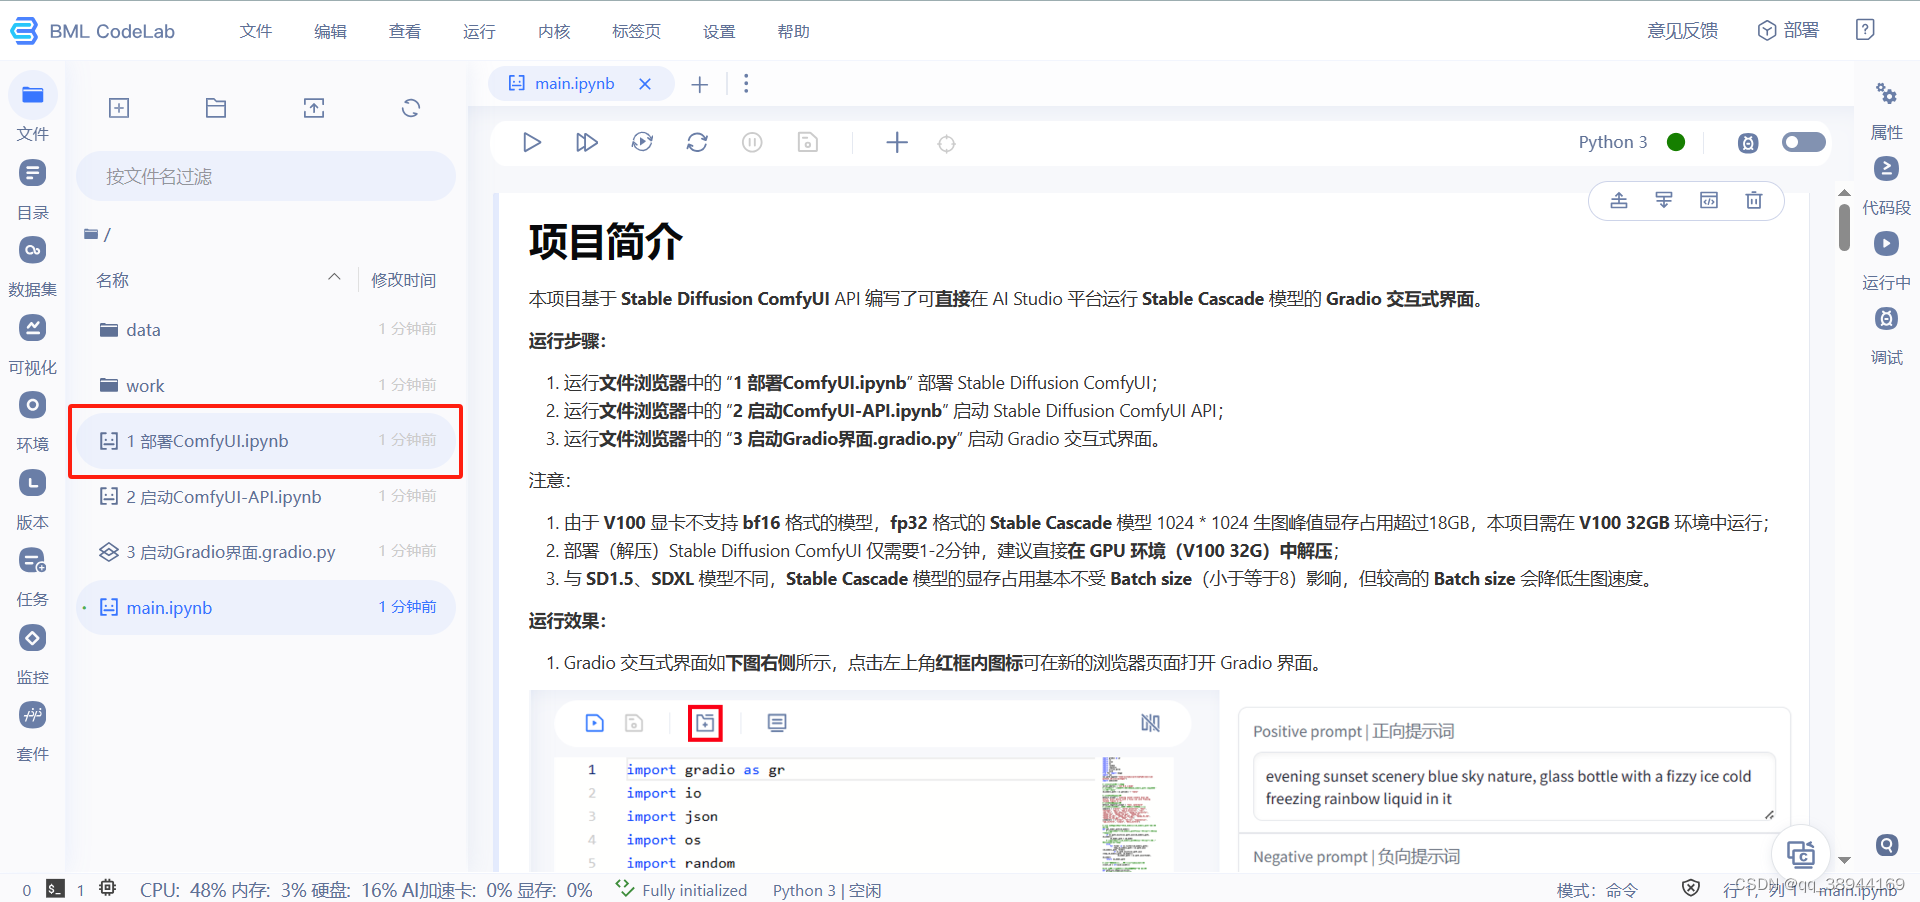Open 意见反馈 feedback link
The width and height of the screenshot is (1920, 902).
1683,31
